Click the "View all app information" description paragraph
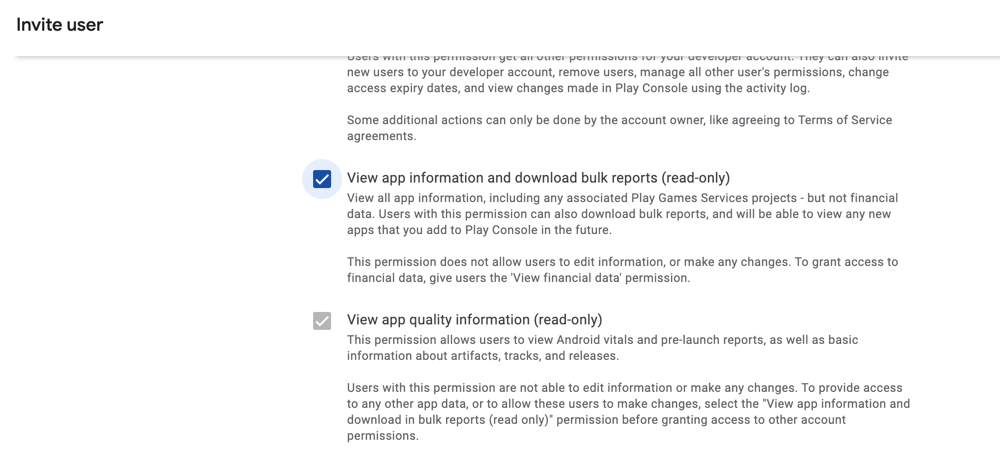The height and width of the screenshot is (468, 1000). (x=622, y=214)
